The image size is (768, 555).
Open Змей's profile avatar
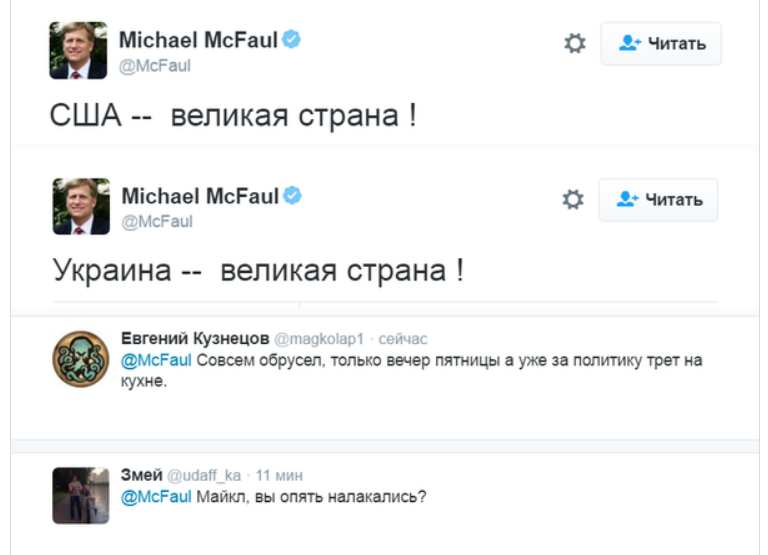pos(80,494)
